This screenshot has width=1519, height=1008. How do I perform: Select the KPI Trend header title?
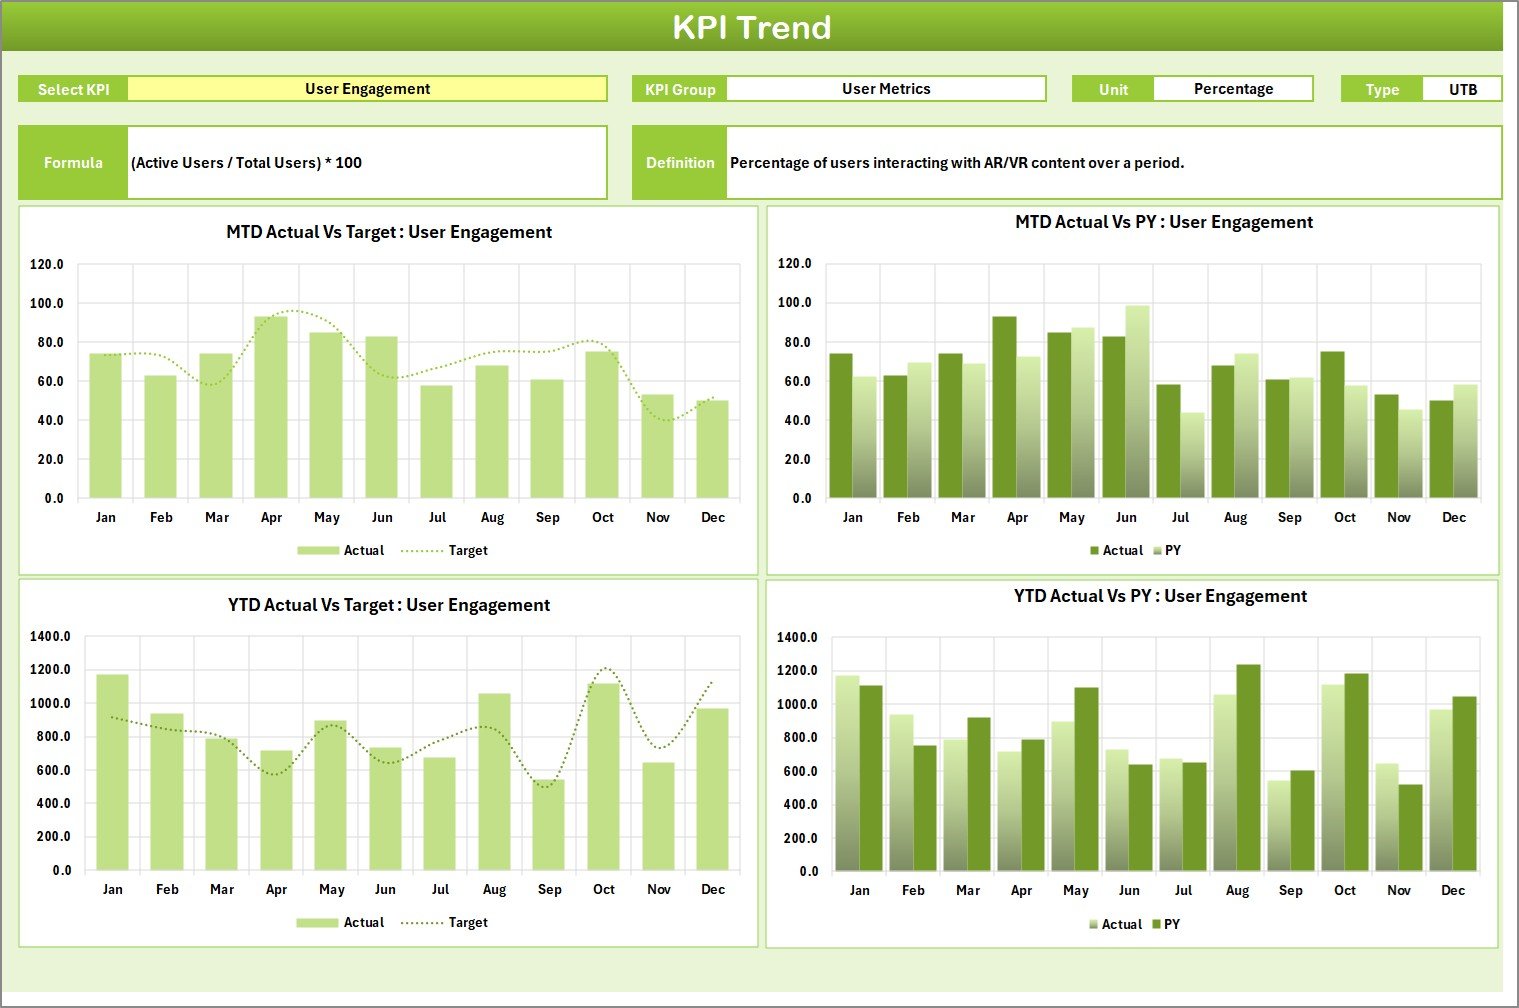tap(754, 27)
